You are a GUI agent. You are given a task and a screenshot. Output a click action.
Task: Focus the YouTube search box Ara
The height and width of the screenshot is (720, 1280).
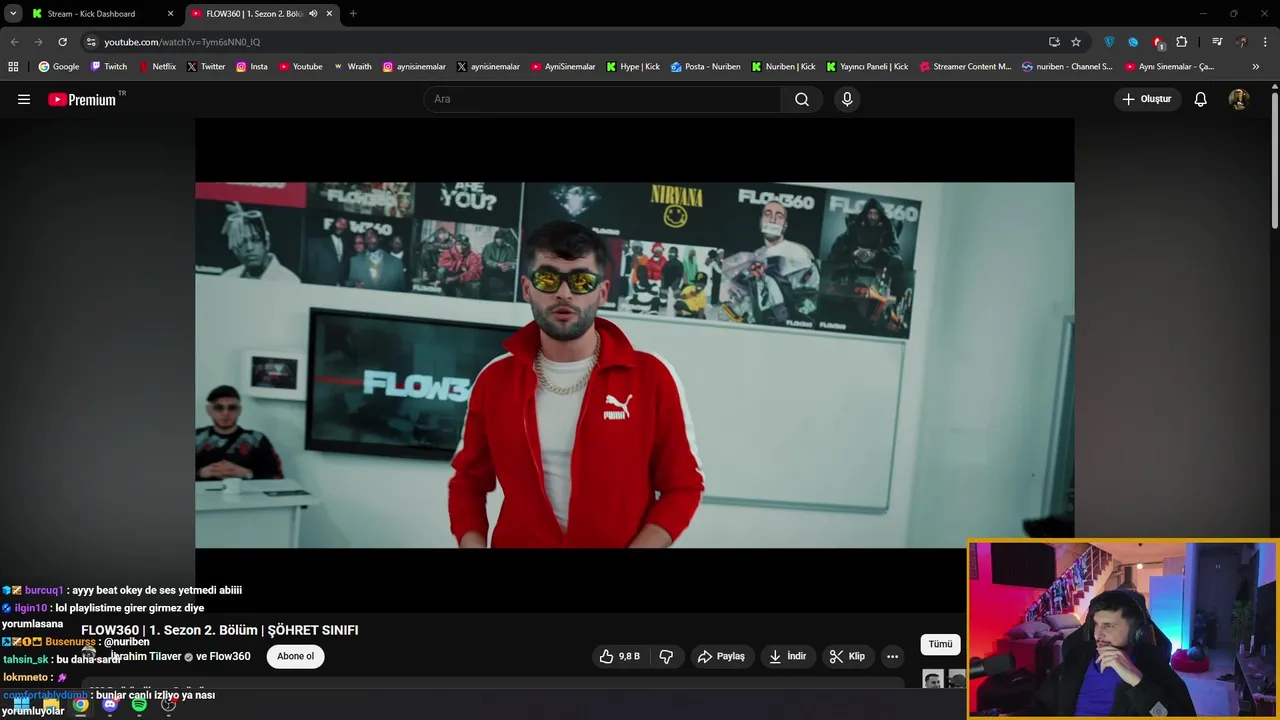tap(603, 99)
